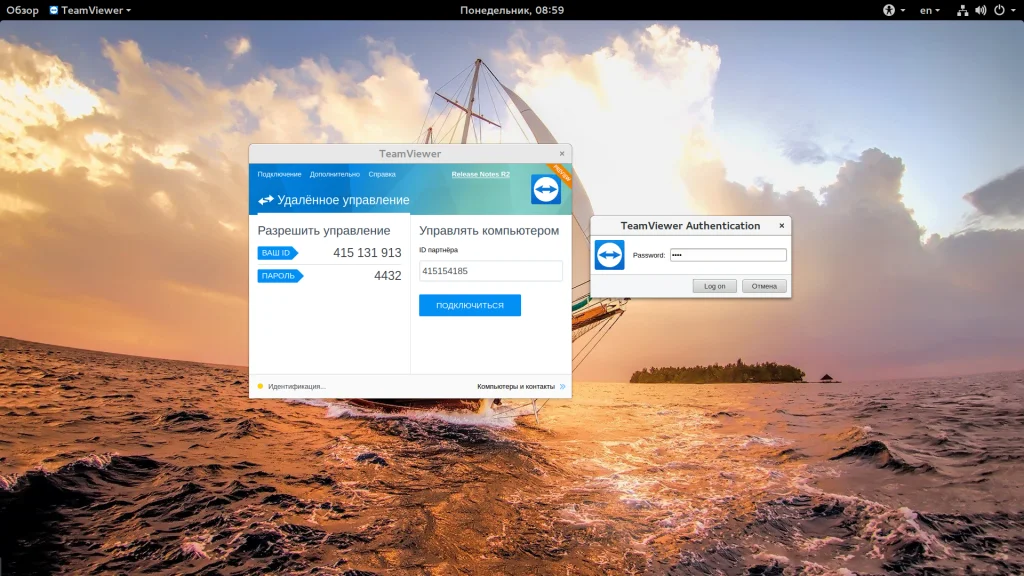The image size is (1024, 576).
Task: Open the 'en' keyboard layout dropdown
Action: (929, 10)
